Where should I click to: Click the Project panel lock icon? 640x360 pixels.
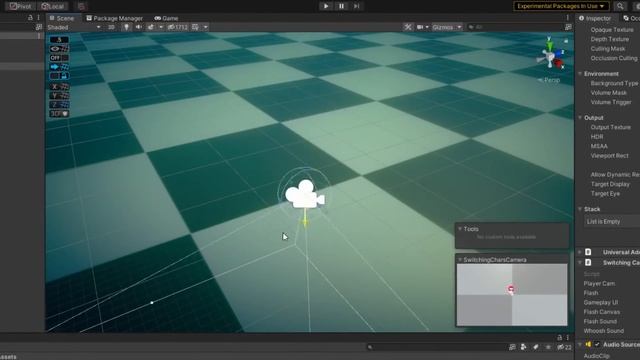[560, 337]
